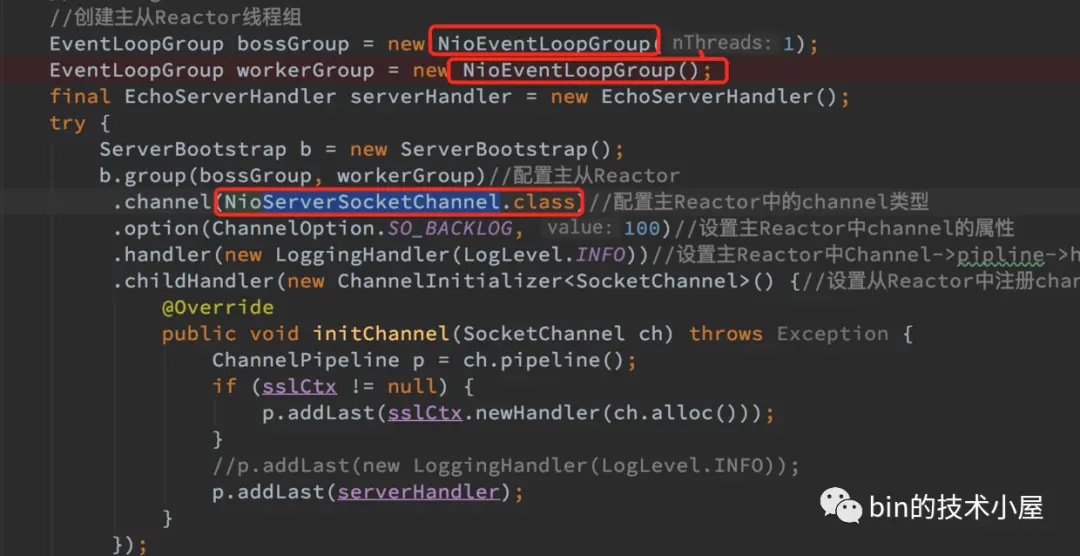
Task: Click the commented-out p.addLast LoggingHandler line
Action: [506, 466]
